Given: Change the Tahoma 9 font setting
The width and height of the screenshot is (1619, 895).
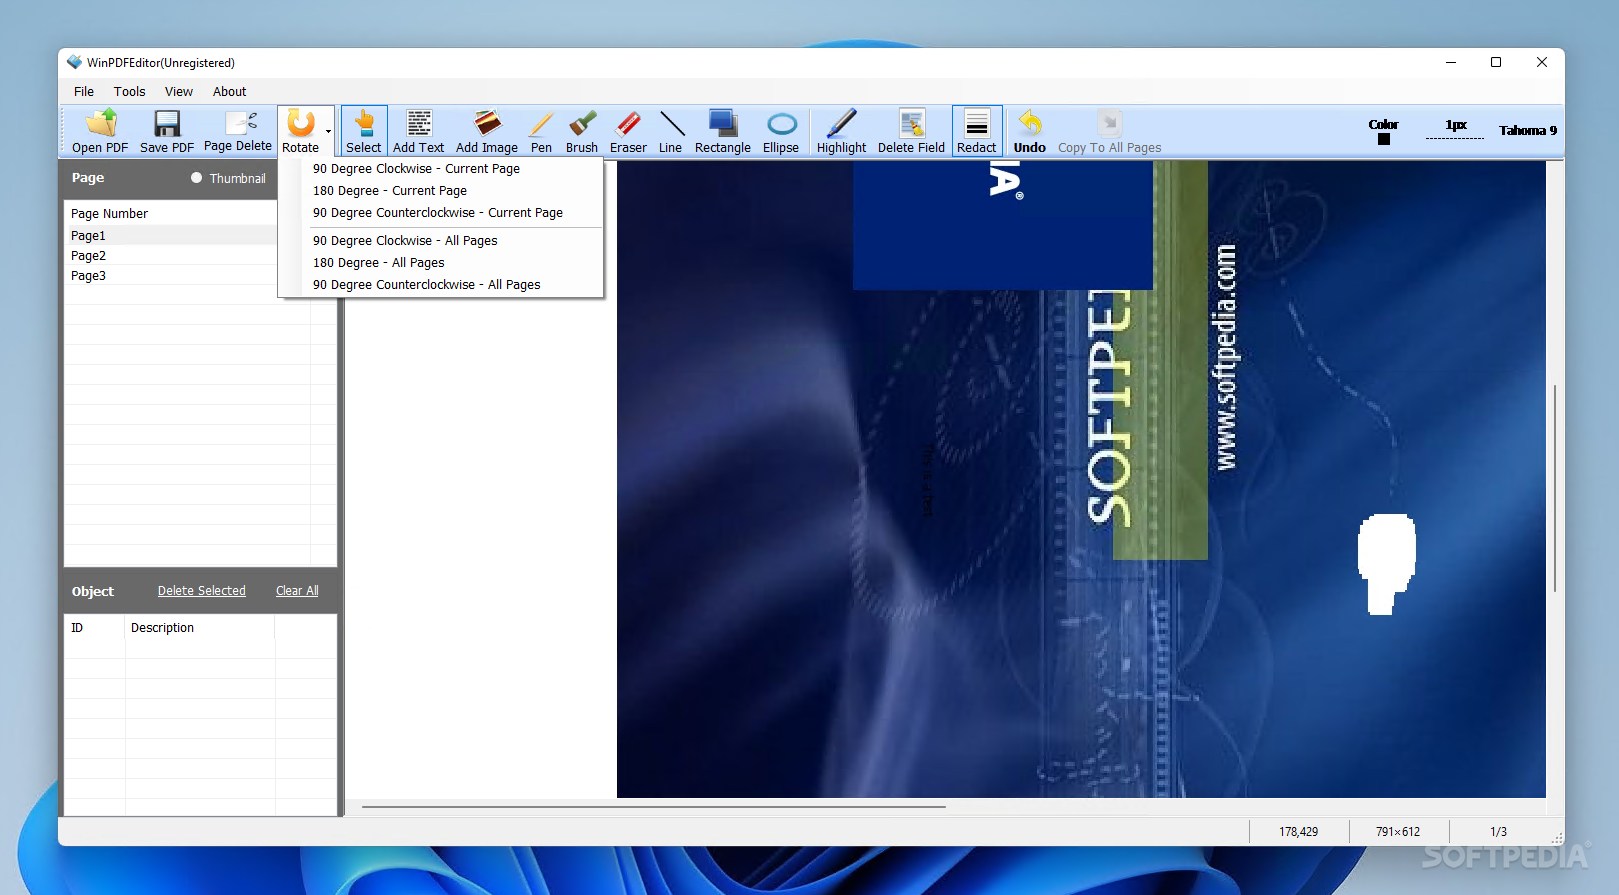Looking at the screenshot, I should point(1528,130).
